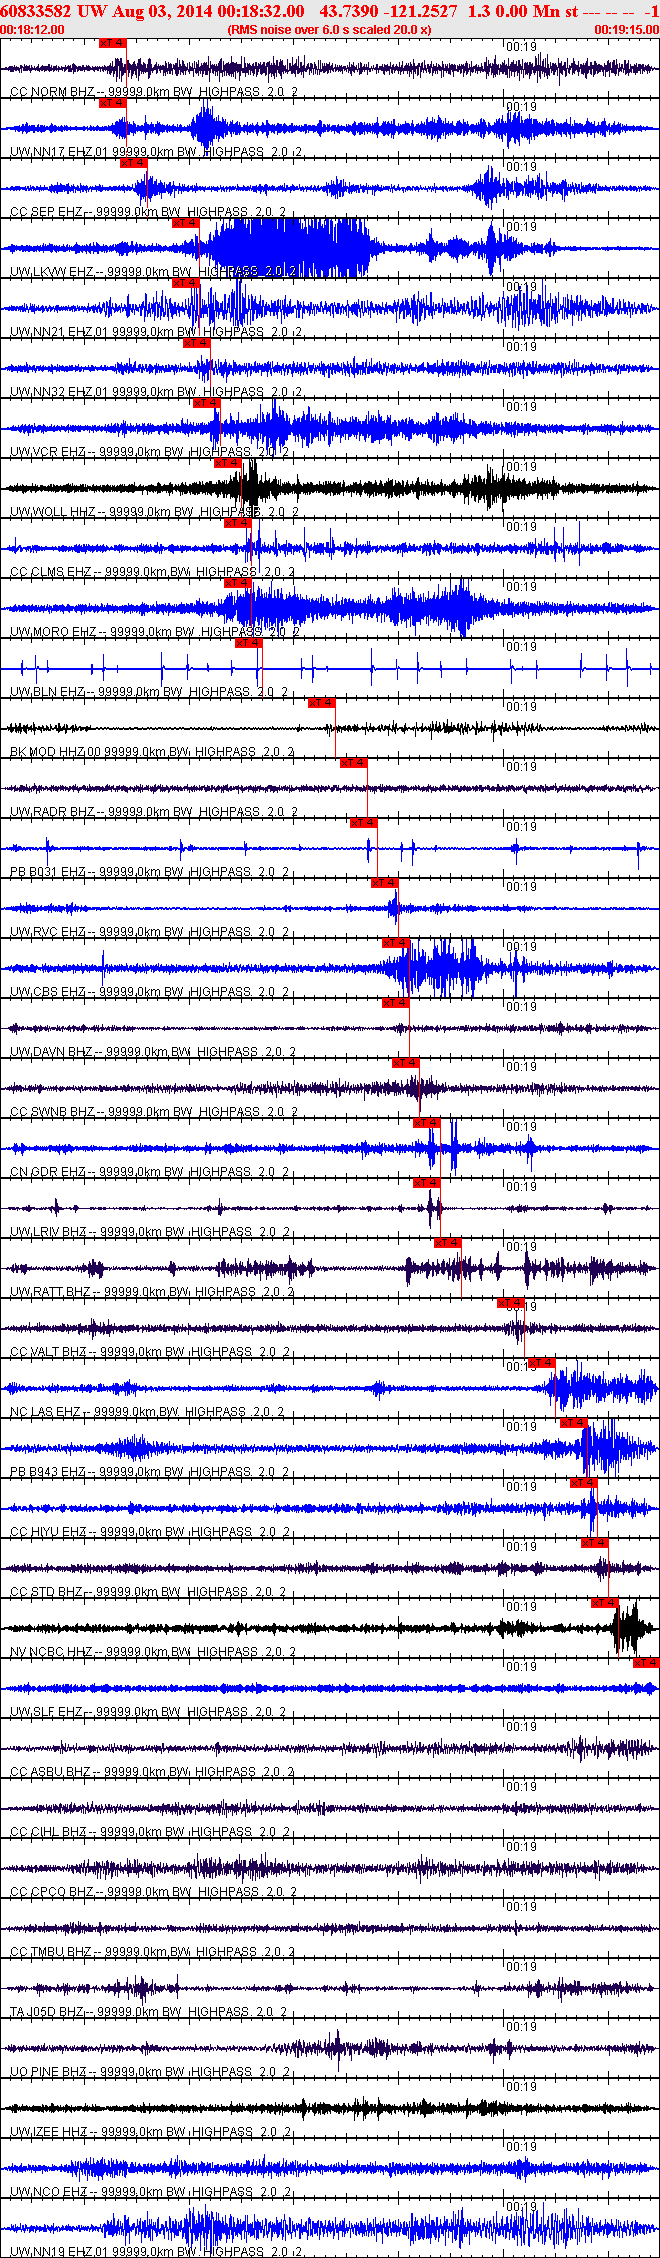Image resolution: width=660 pixels, height=2258 pixels.
Task: Select the UW.CBS EHZ trace label
Action: [149, 992]
